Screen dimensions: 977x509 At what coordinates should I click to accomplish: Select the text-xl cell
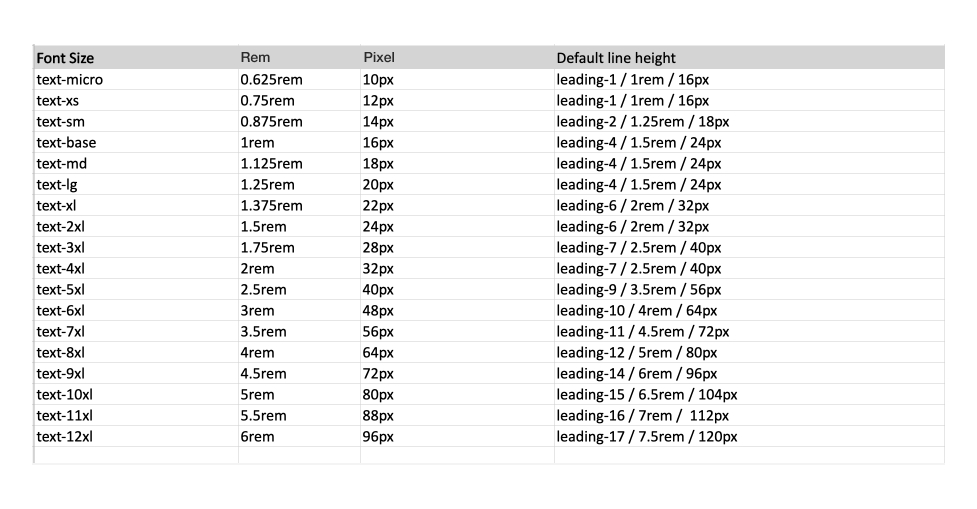[x=57, y=205]
